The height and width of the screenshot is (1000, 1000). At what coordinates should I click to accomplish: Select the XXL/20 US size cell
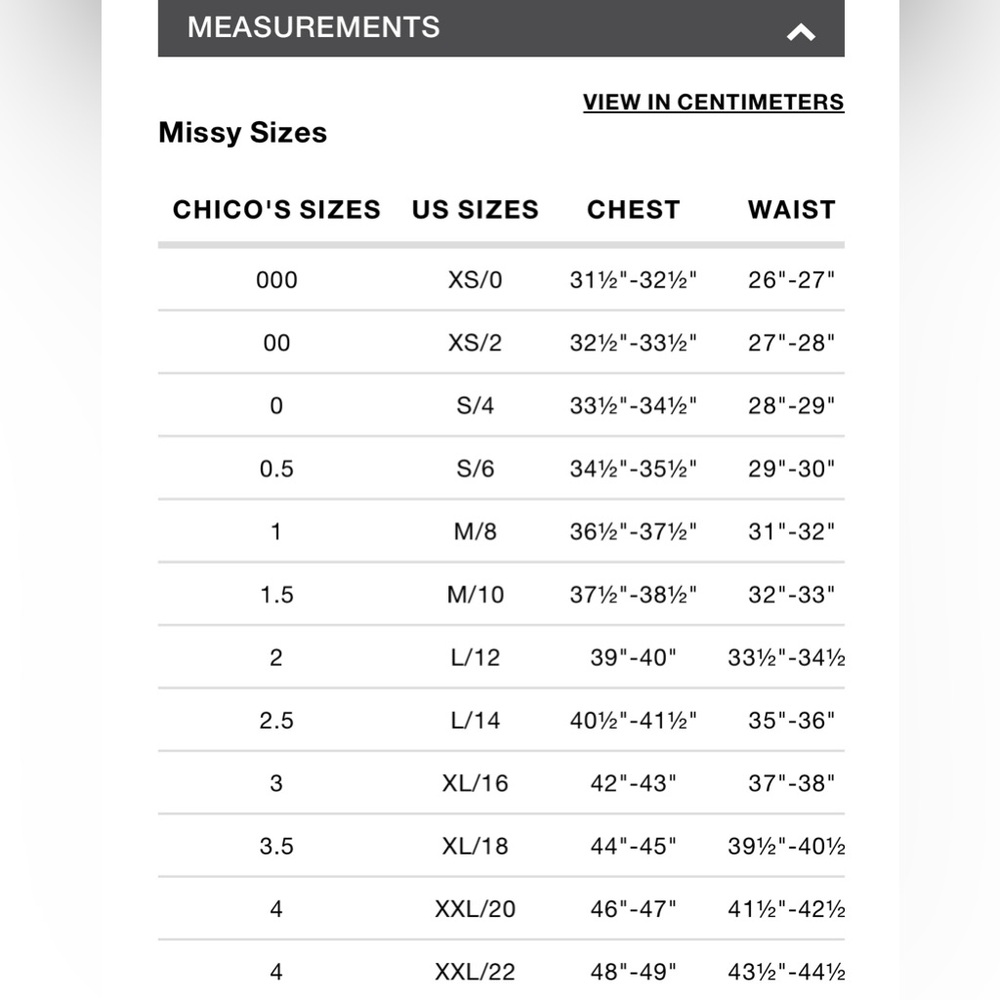475,909
